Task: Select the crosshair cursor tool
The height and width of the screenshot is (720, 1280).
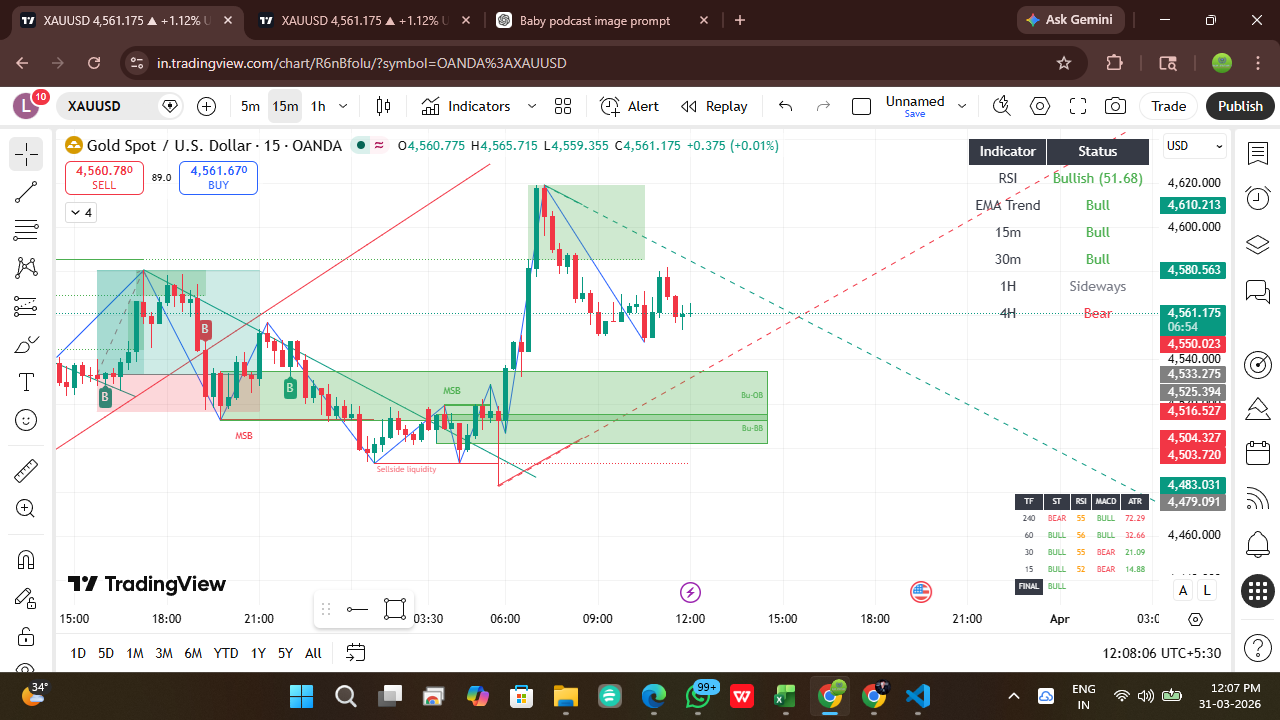Action: pyautogui.click(x=26, y=154)
